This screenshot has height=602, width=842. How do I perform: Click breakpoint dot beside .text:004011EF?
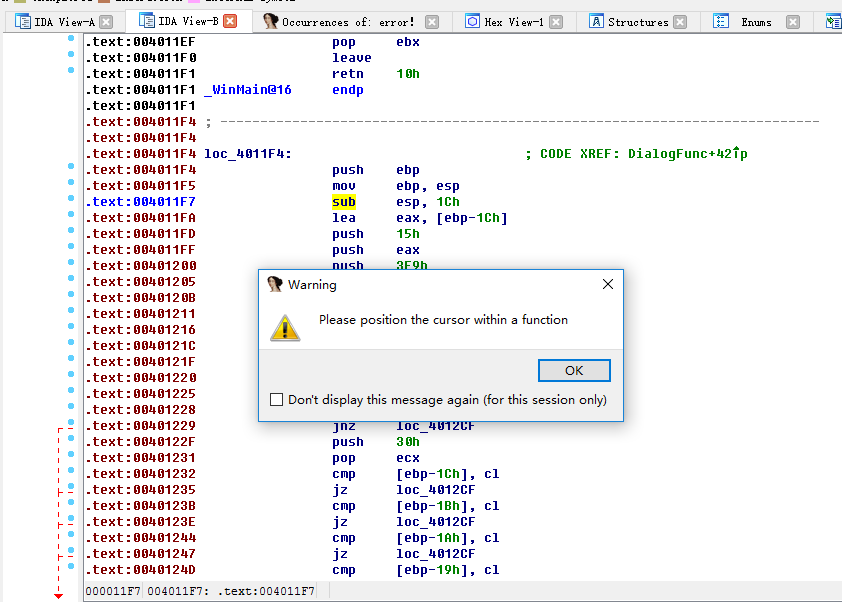71,38
